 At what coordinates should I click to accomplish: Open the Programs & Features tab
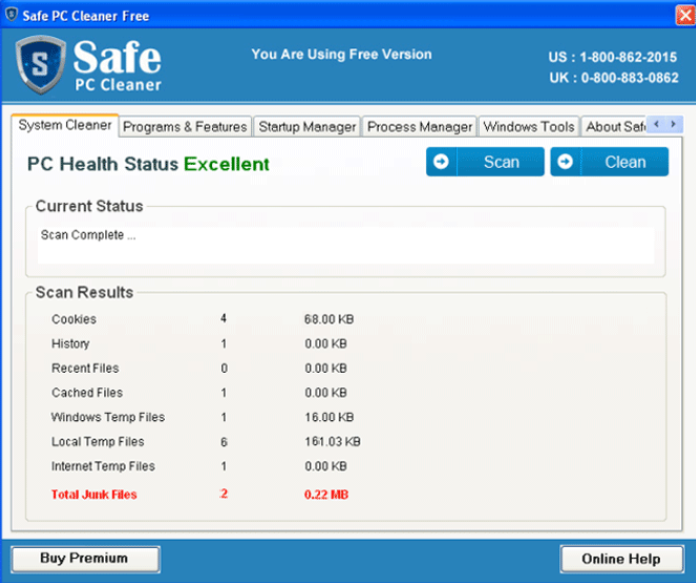185,127
